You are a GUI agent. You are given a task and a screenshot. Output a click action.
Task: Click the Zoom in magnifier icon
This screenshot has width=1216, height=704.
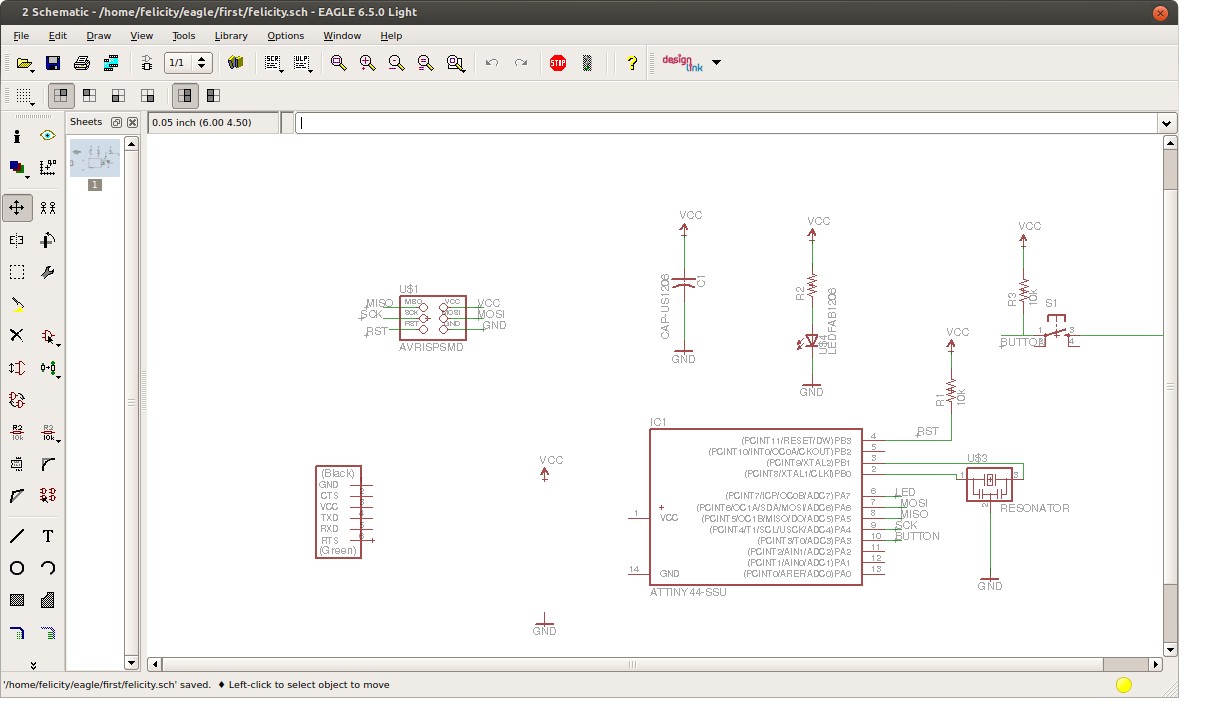tap(367, 63)
